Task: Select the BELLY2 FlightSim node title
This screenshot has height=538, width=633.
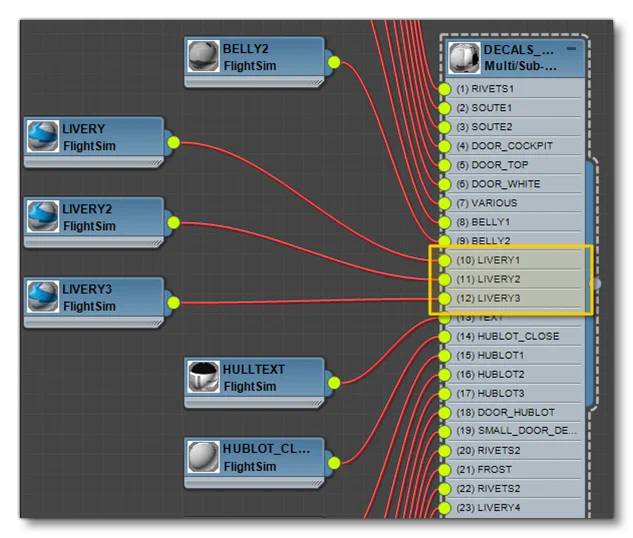Action: tap(250, 57)
